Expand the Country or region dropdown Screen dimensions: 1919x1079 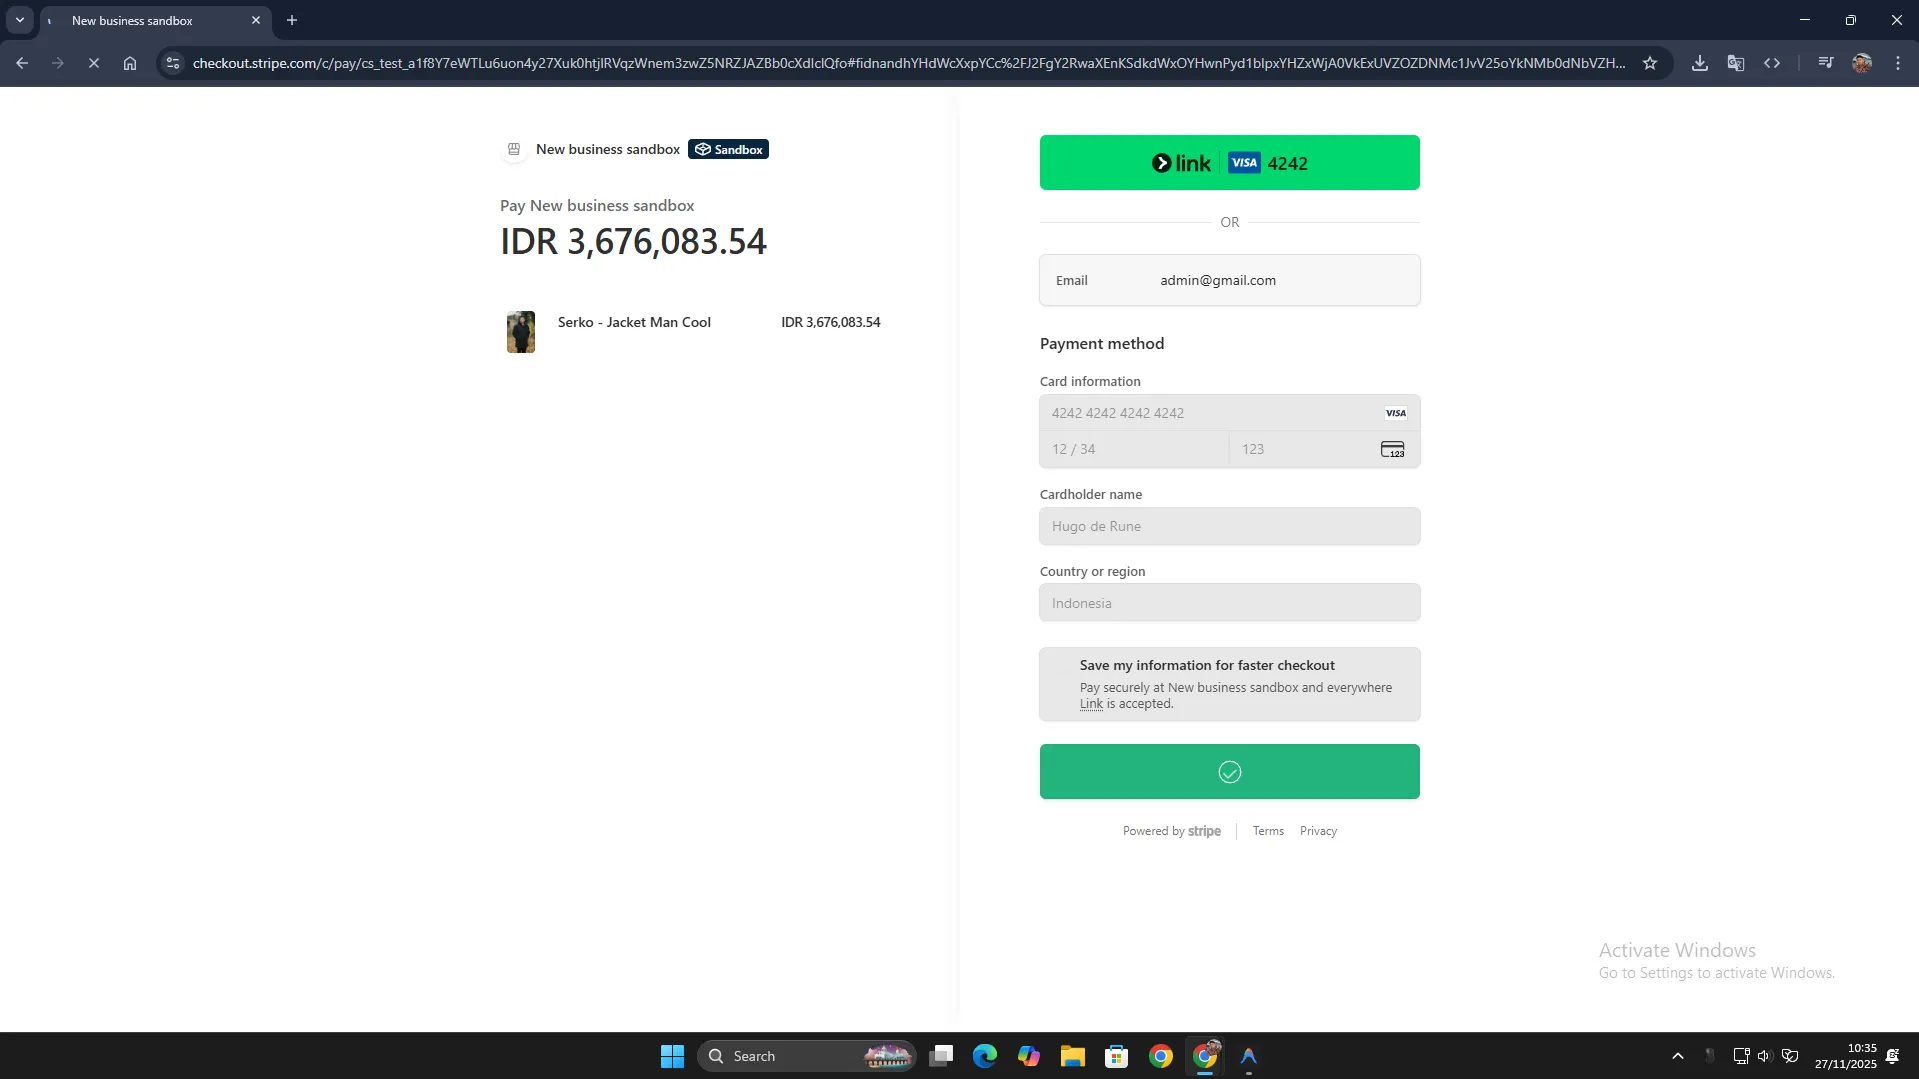1229,603
